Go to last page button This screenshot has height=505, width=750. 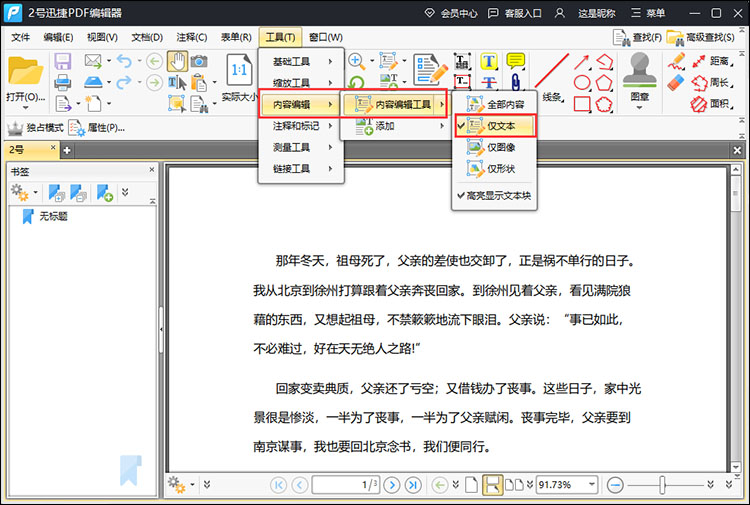[413, 485]
